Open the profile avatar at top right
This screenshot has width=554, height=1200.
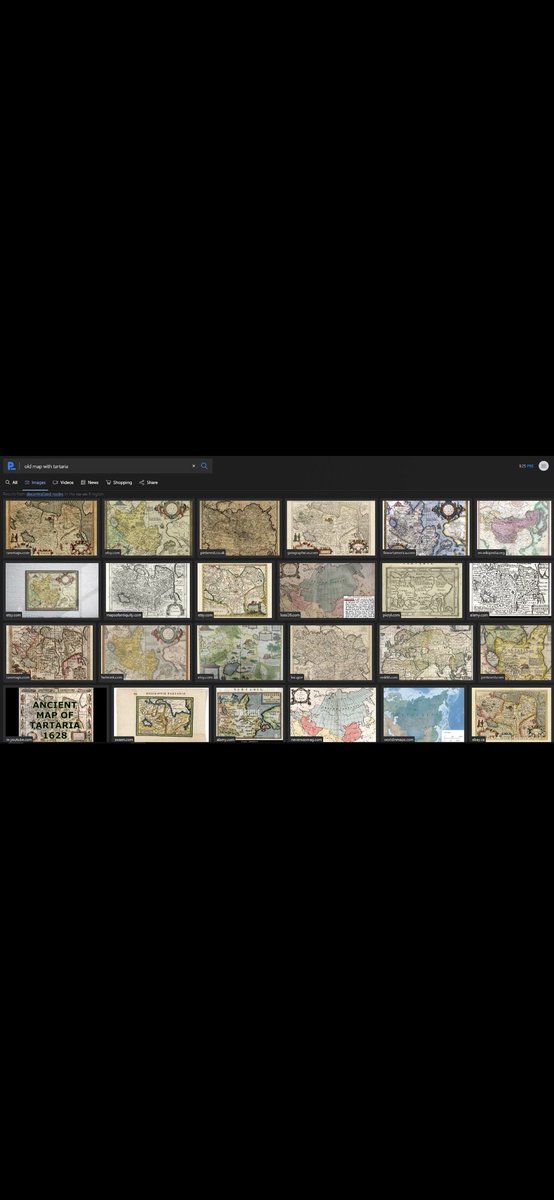[544, 466]
